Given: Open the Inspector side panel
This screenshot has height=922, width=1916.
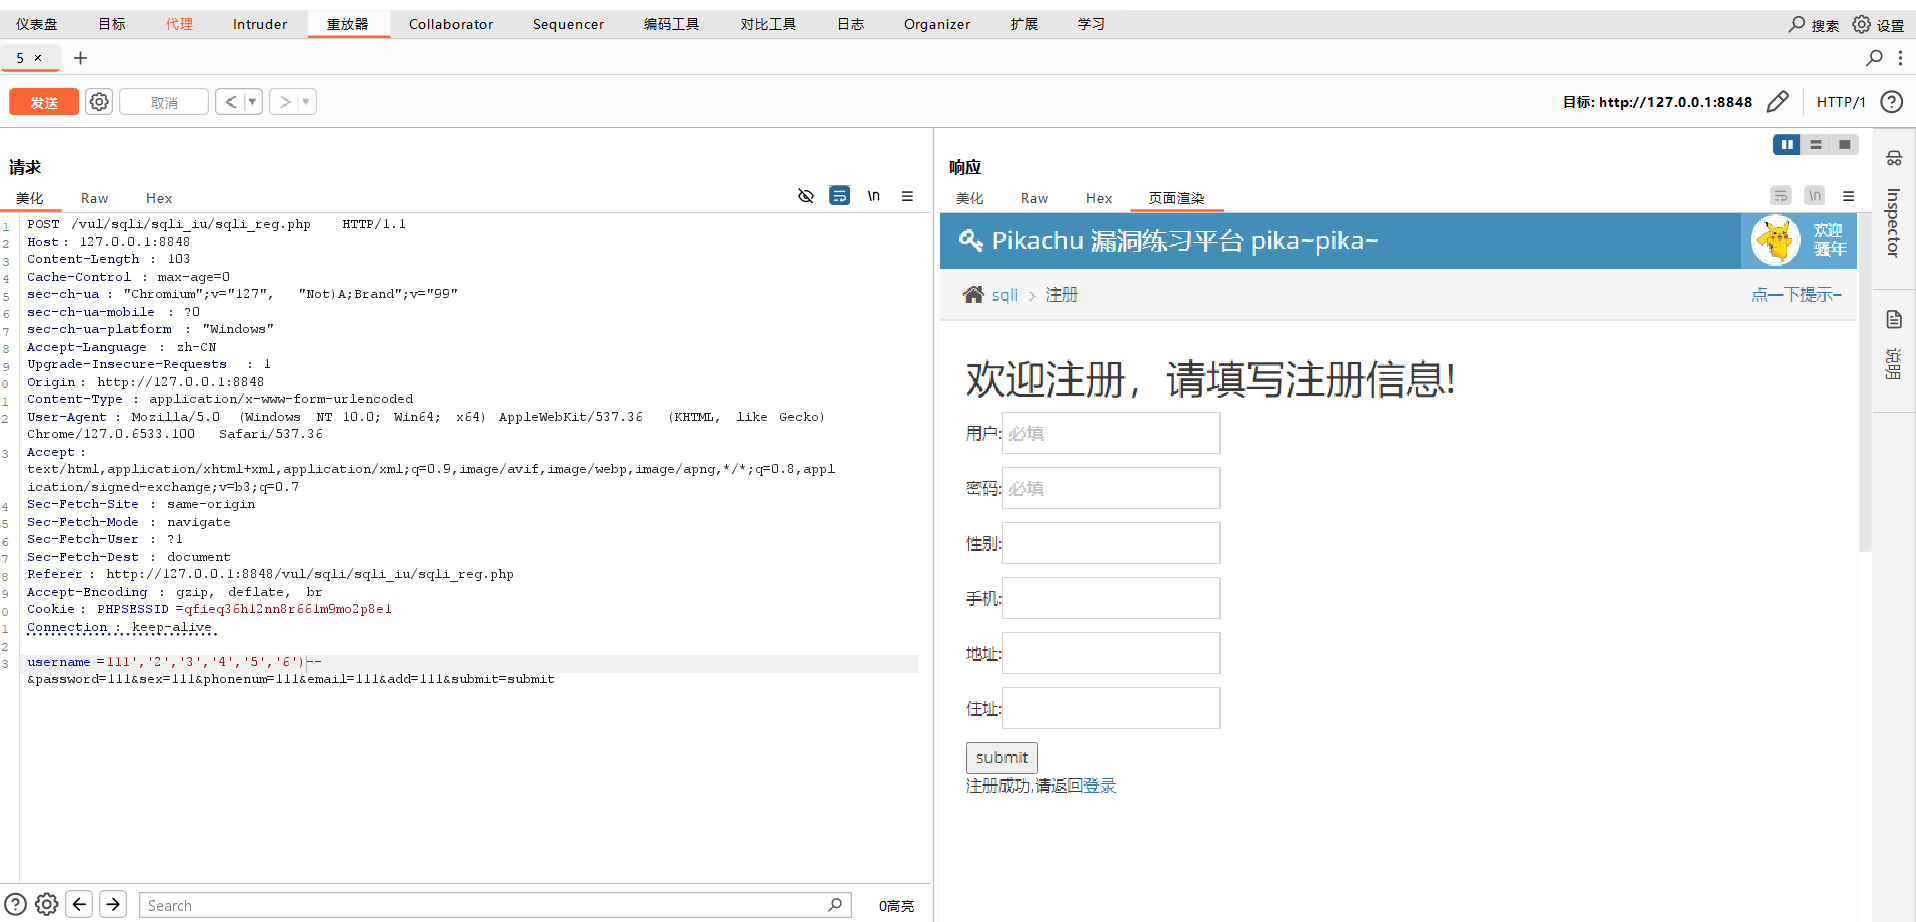Looking at the screenshot, I should click(1893, 220).
